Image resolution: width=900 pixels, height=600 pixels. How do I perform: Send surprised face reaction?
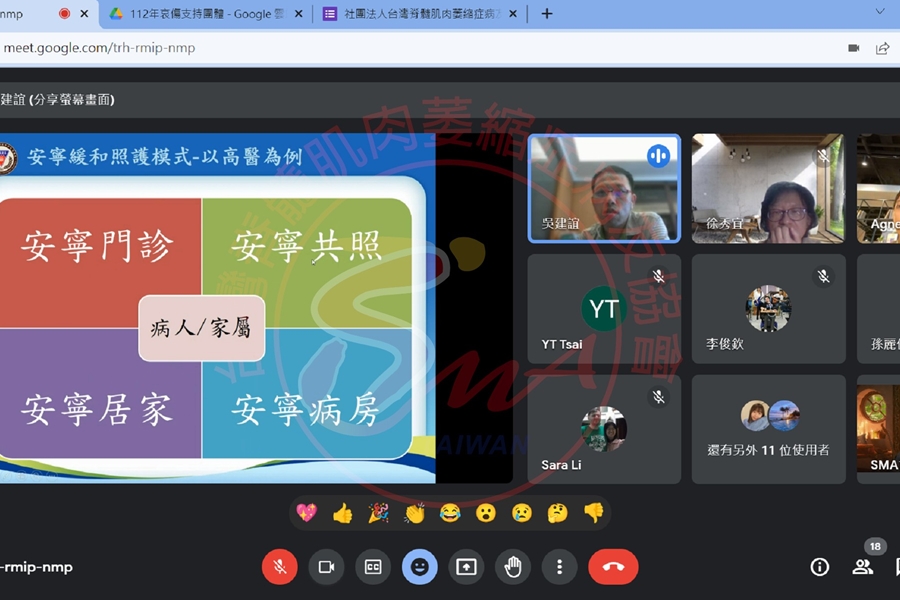pyautogui.click(x=486, y=512)
